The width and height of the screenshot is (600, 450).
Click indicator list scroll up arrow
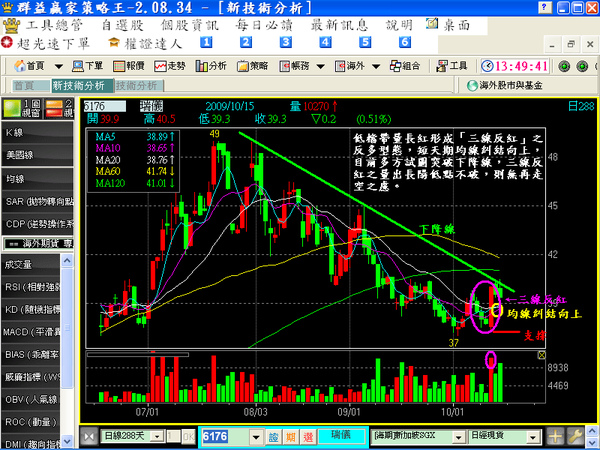click(67, 261)
